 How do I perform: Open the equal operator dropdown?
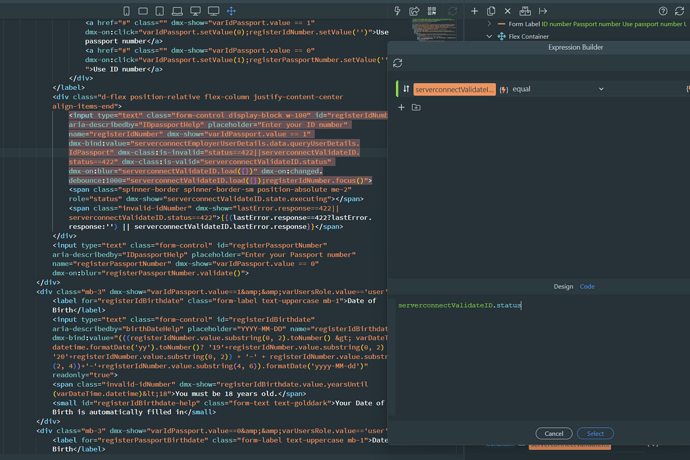point(558,89)
